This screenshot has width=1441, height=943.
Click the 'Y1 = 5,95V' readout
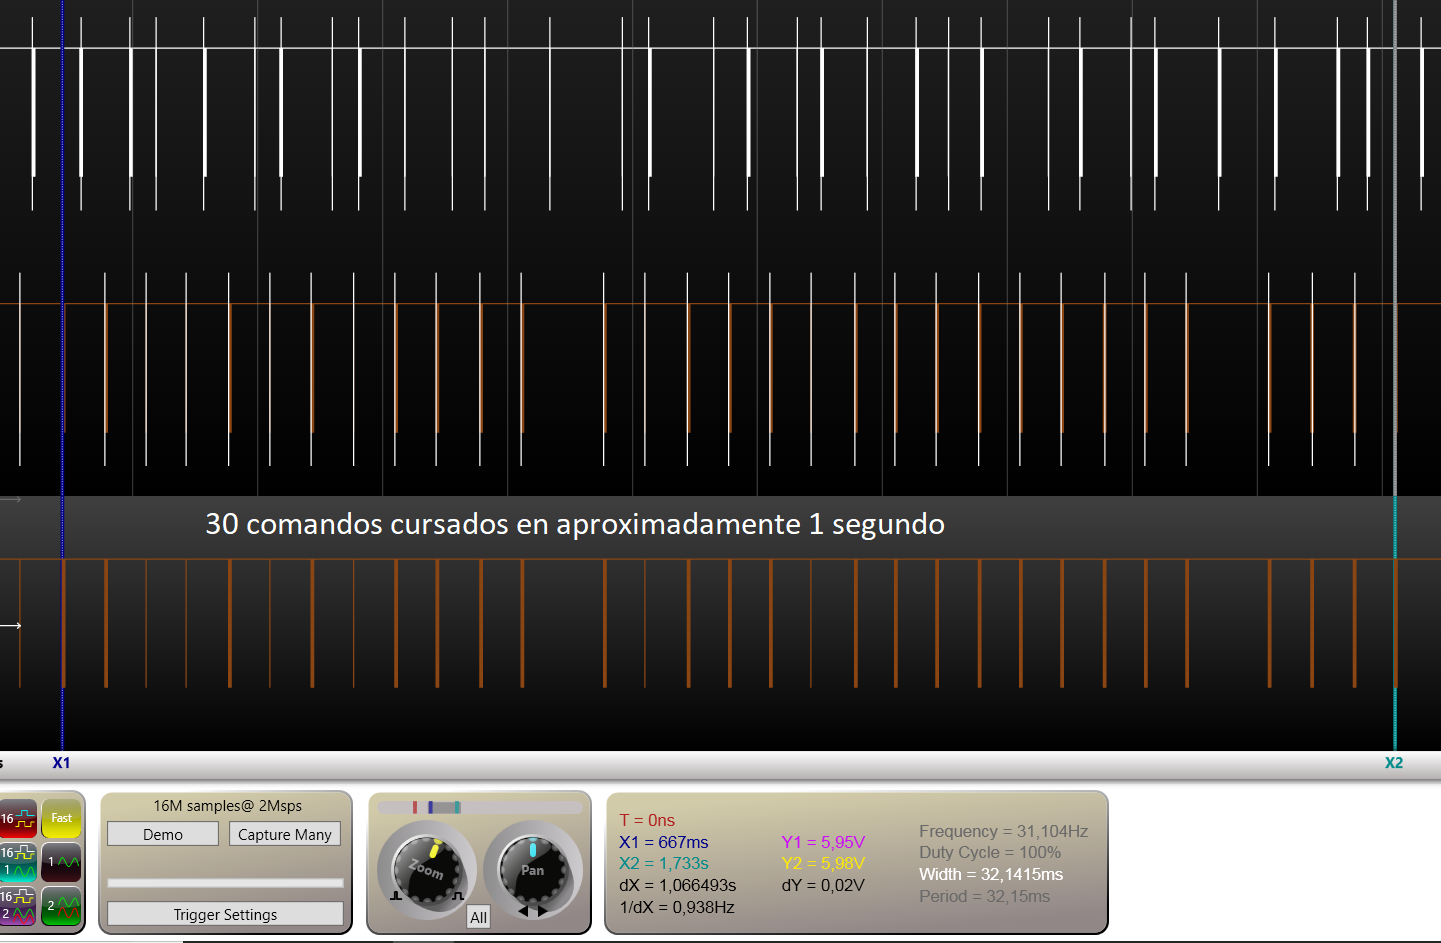tap(823, 842)
